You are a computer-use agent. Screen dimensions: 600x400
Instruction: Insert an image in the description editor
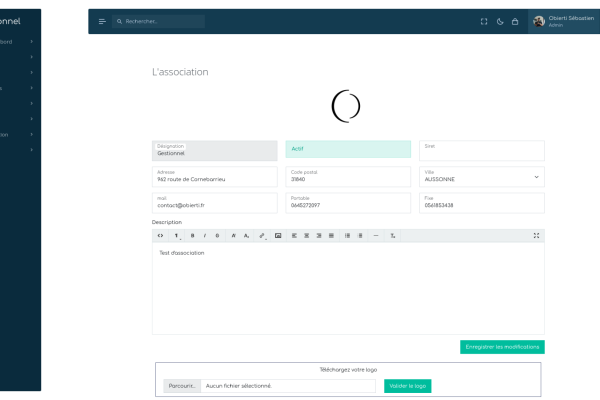[278, 235]
